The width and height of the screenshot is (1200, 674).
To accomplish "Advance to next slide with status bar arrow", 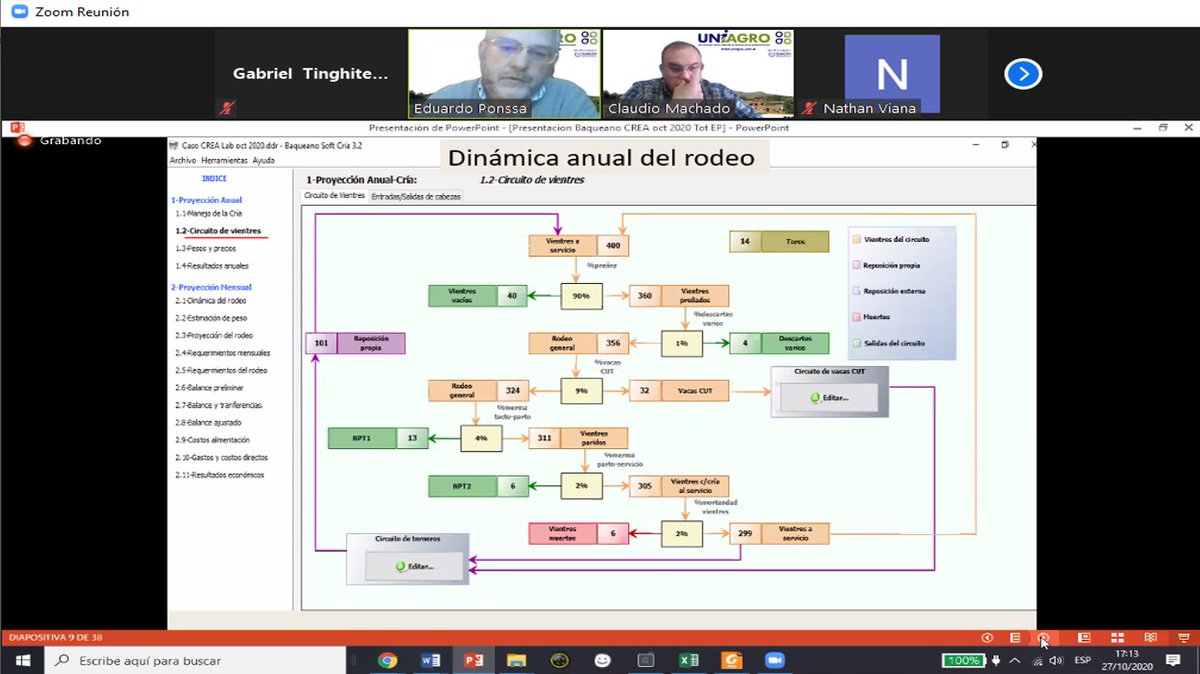I will [x=1043, y=638].
